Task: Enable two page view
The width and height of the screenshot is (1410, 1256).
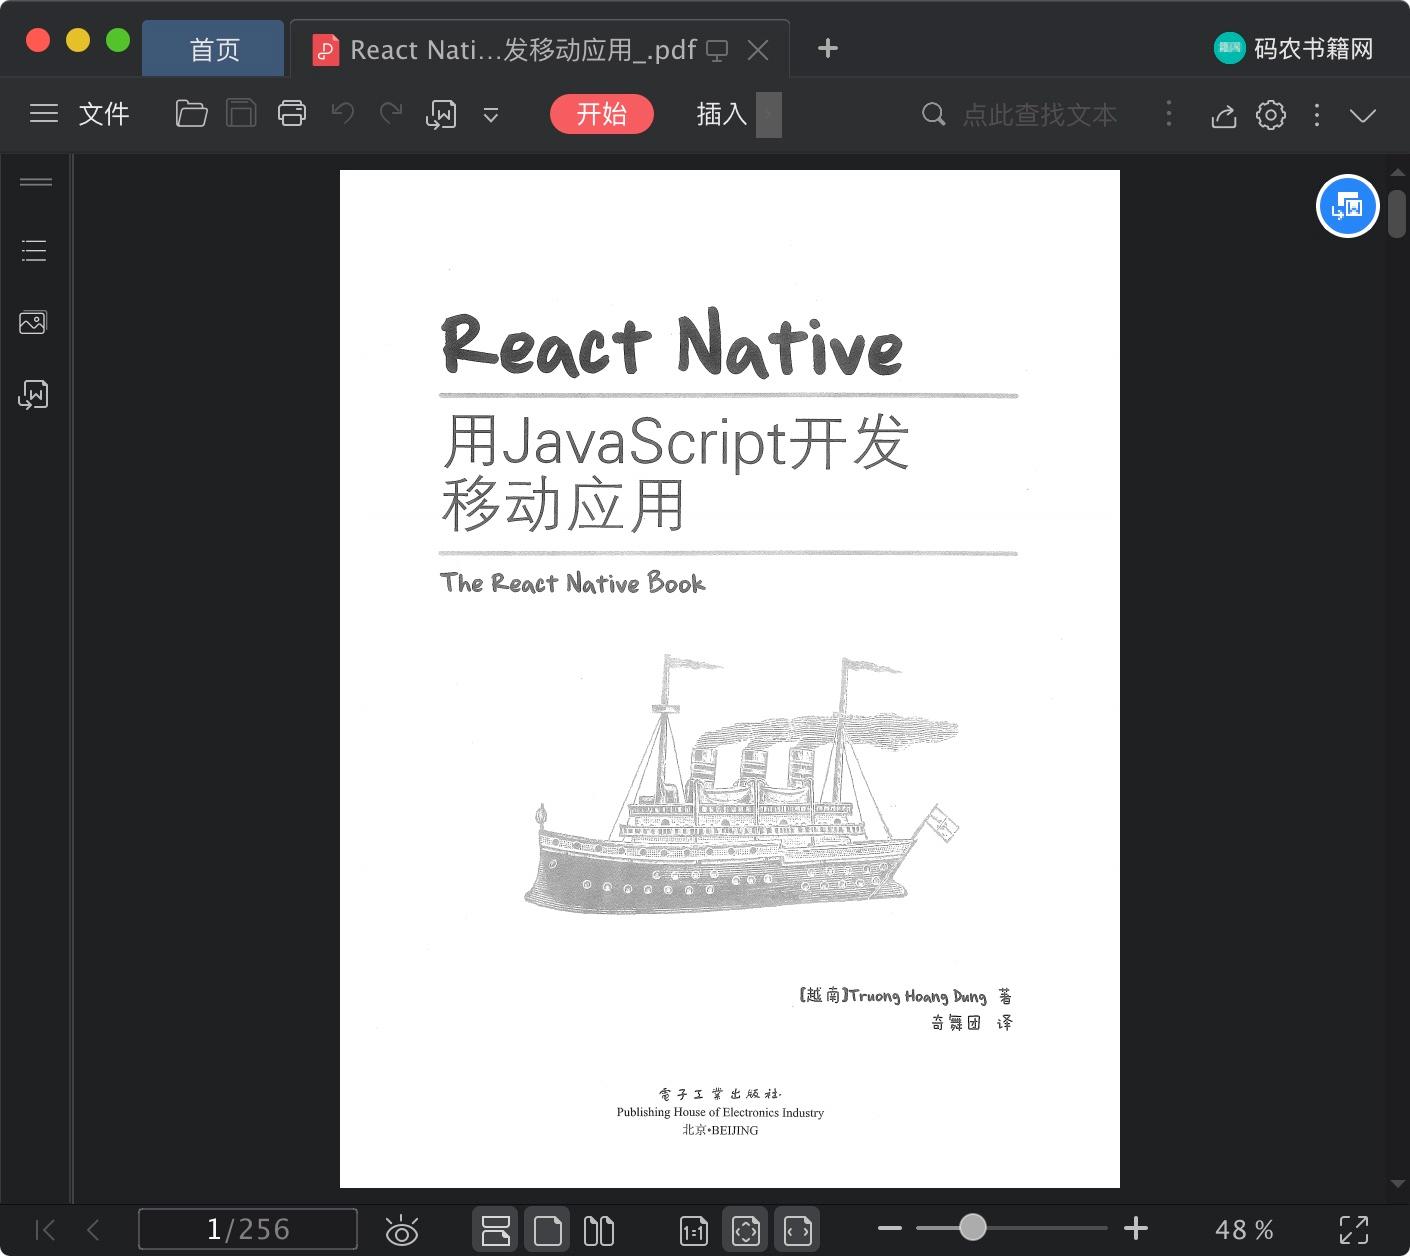Action: pyautogui.click(x=599, y=1229)
